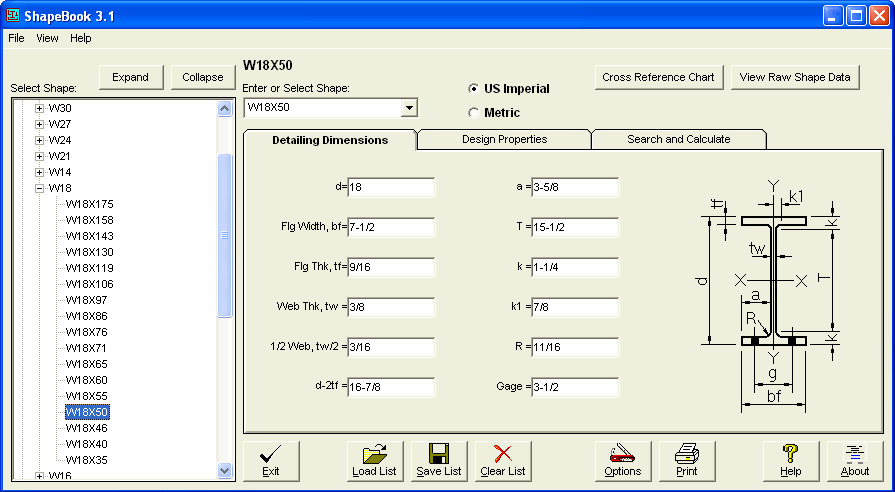Click the Web Thk tw field
Viewport: 895px width, 492px height.
pos(391,307)
